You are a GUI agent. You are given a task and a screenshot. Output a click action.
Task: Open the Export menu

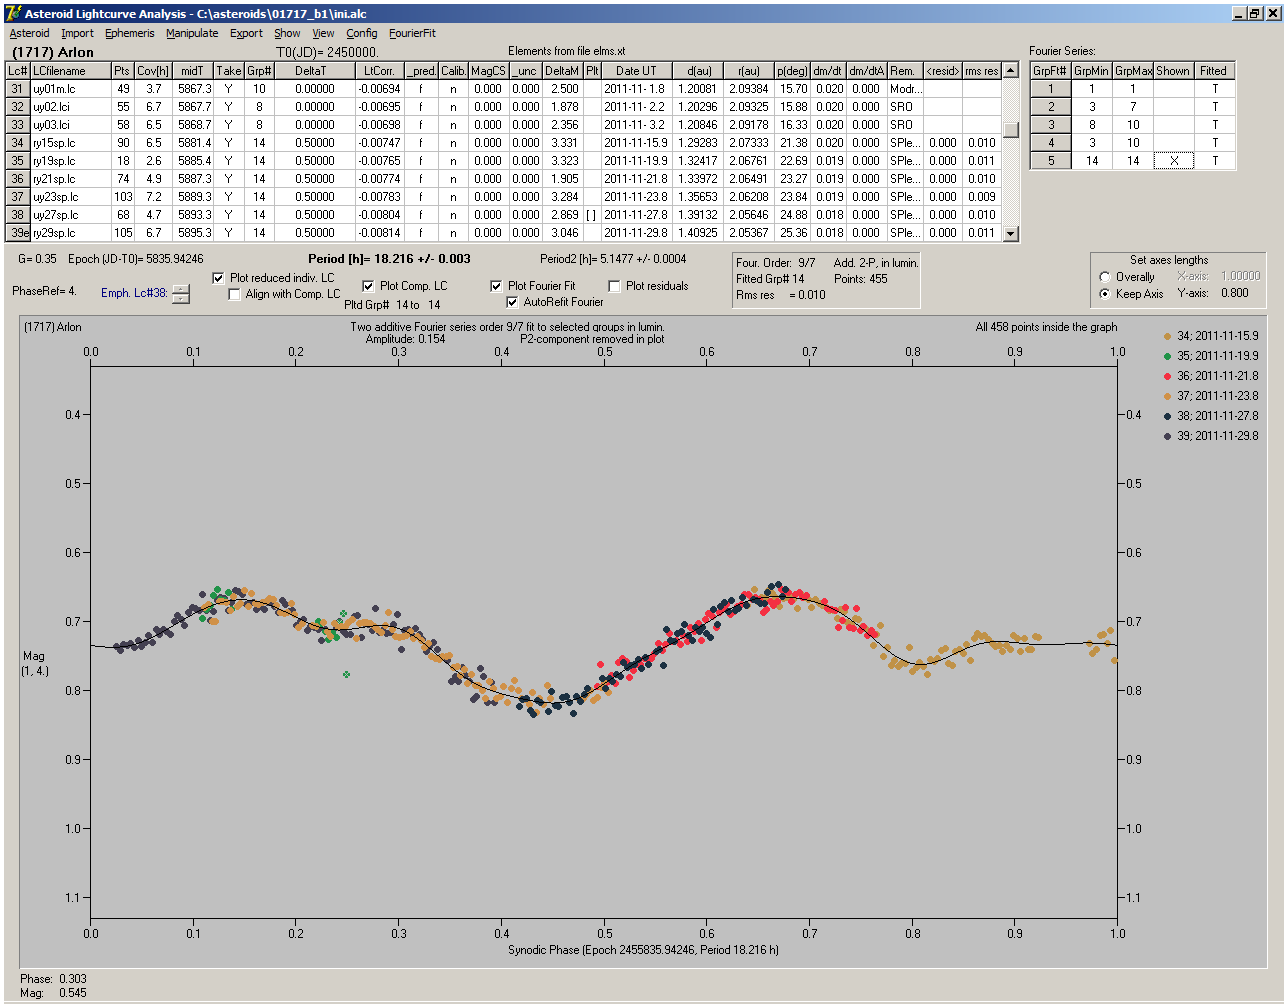click(x=246, y=33)
